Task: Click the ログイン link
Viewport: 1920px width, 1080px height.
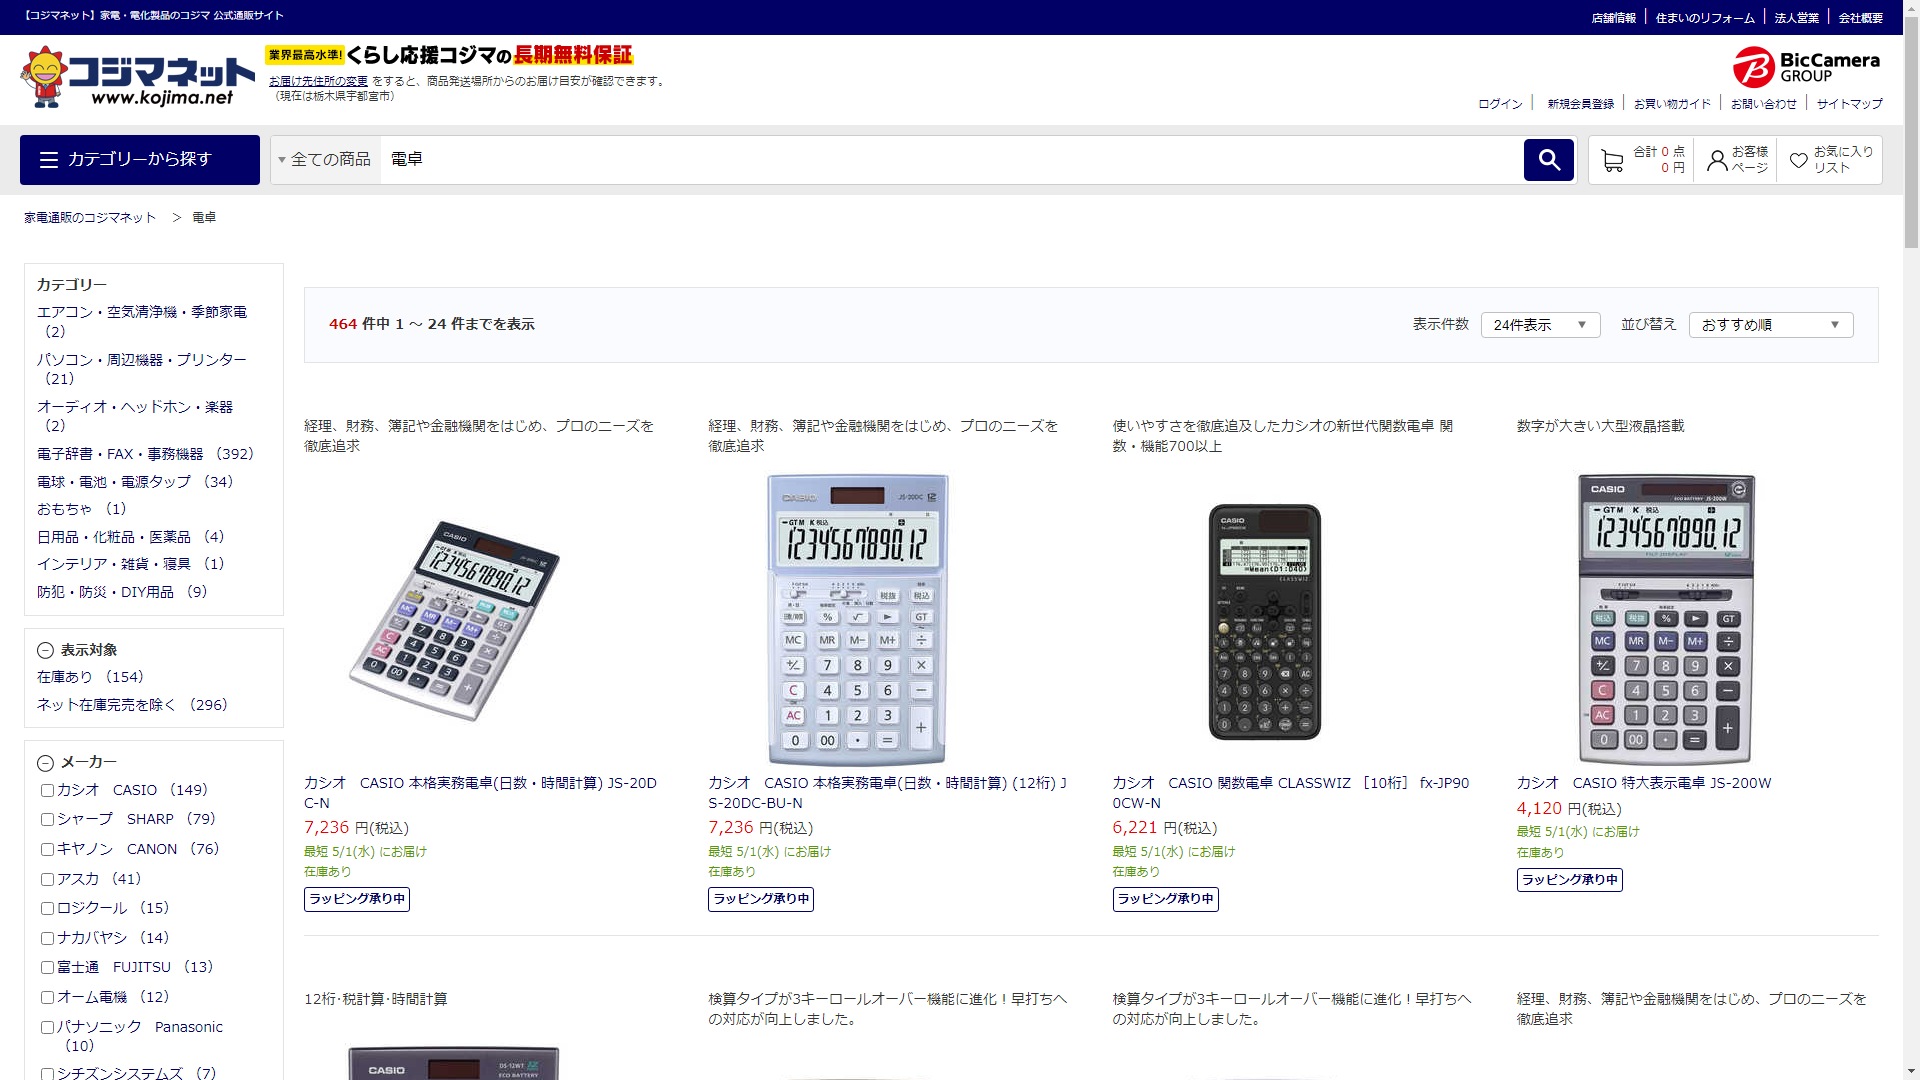Action: 1500,104
